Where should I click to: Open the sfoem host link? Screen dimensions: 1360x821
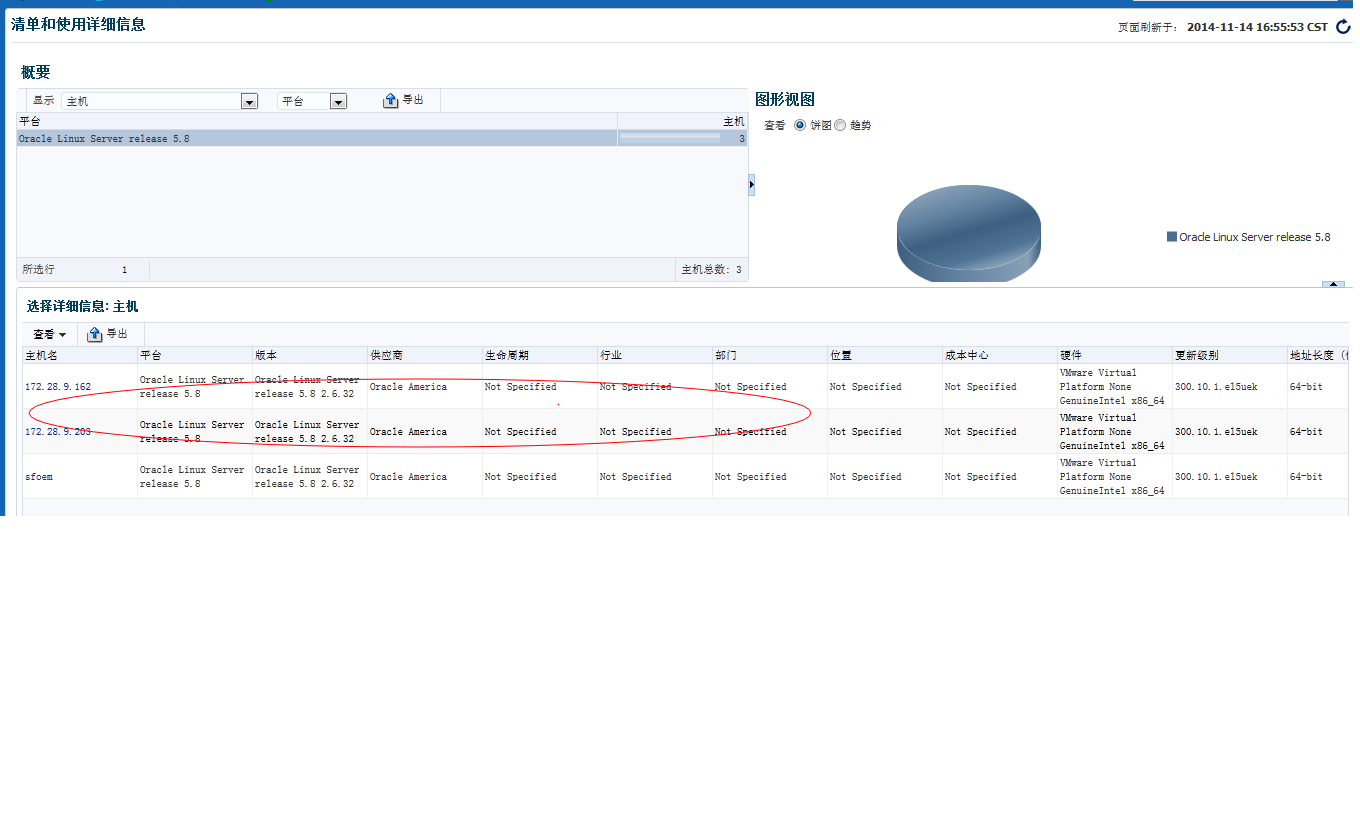(x=39, y=477)
